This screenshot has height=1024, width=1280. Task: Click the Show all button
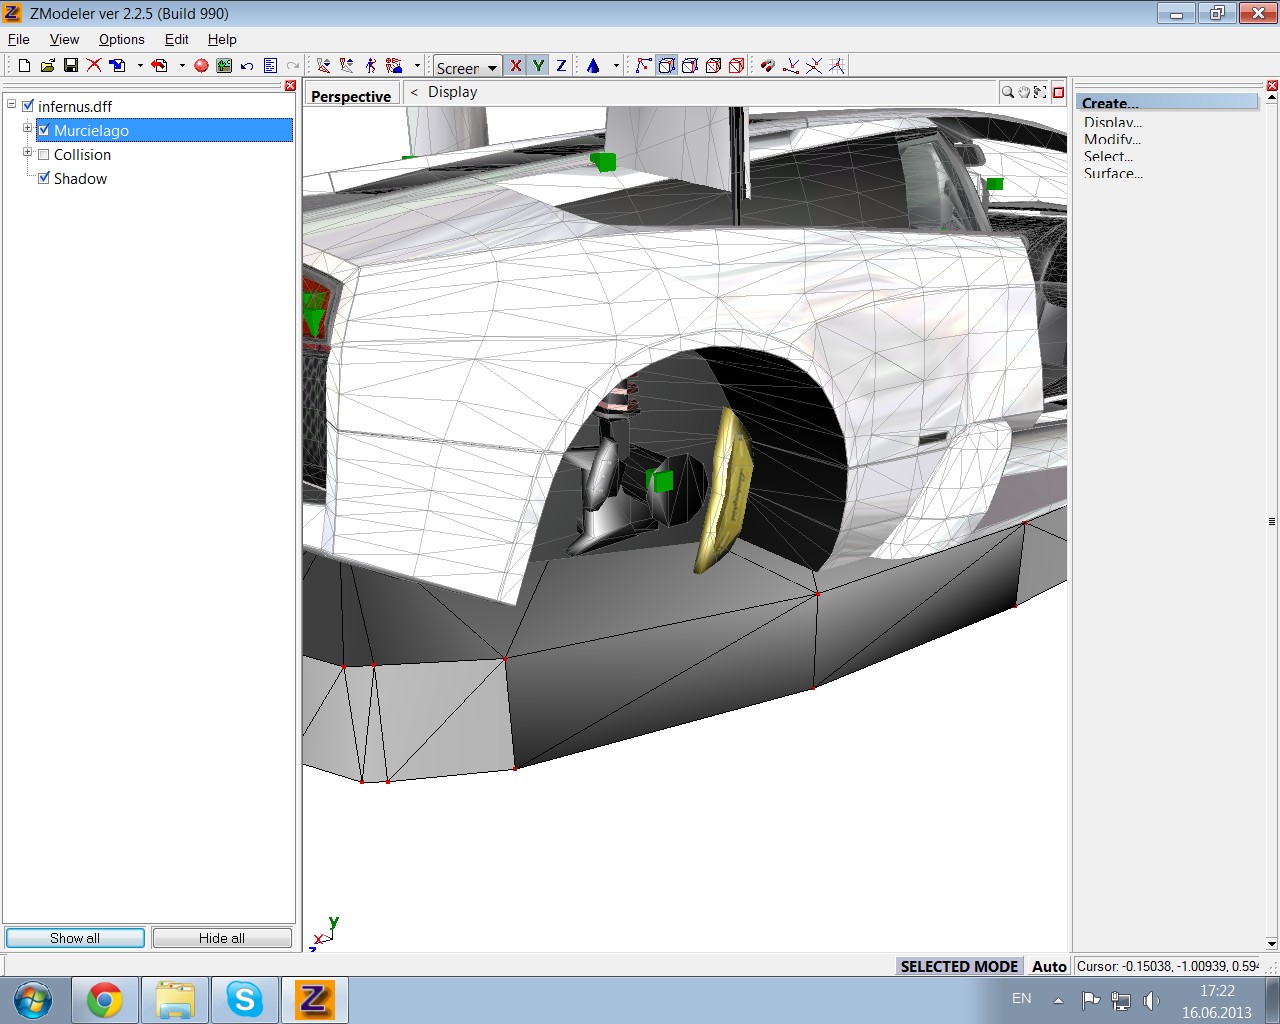tap(75, 938)
